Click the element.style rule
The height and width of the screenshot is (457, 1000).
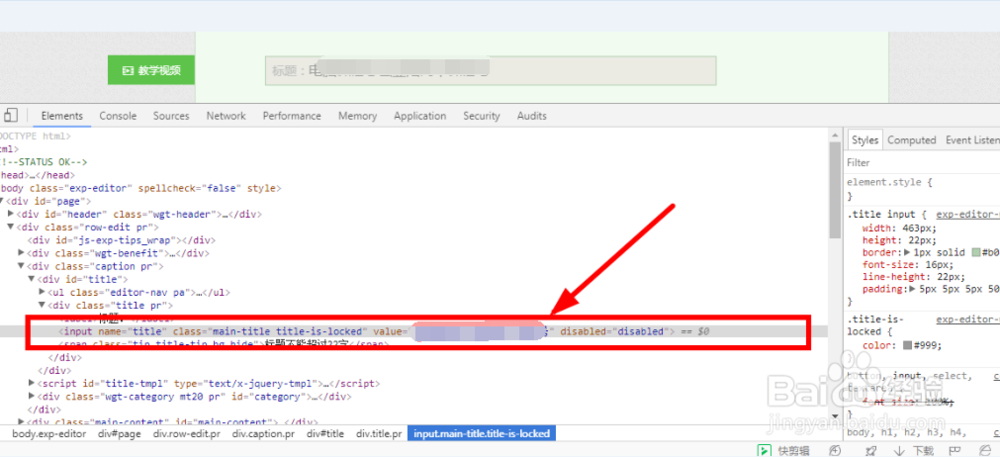click(x=889, y=182)
